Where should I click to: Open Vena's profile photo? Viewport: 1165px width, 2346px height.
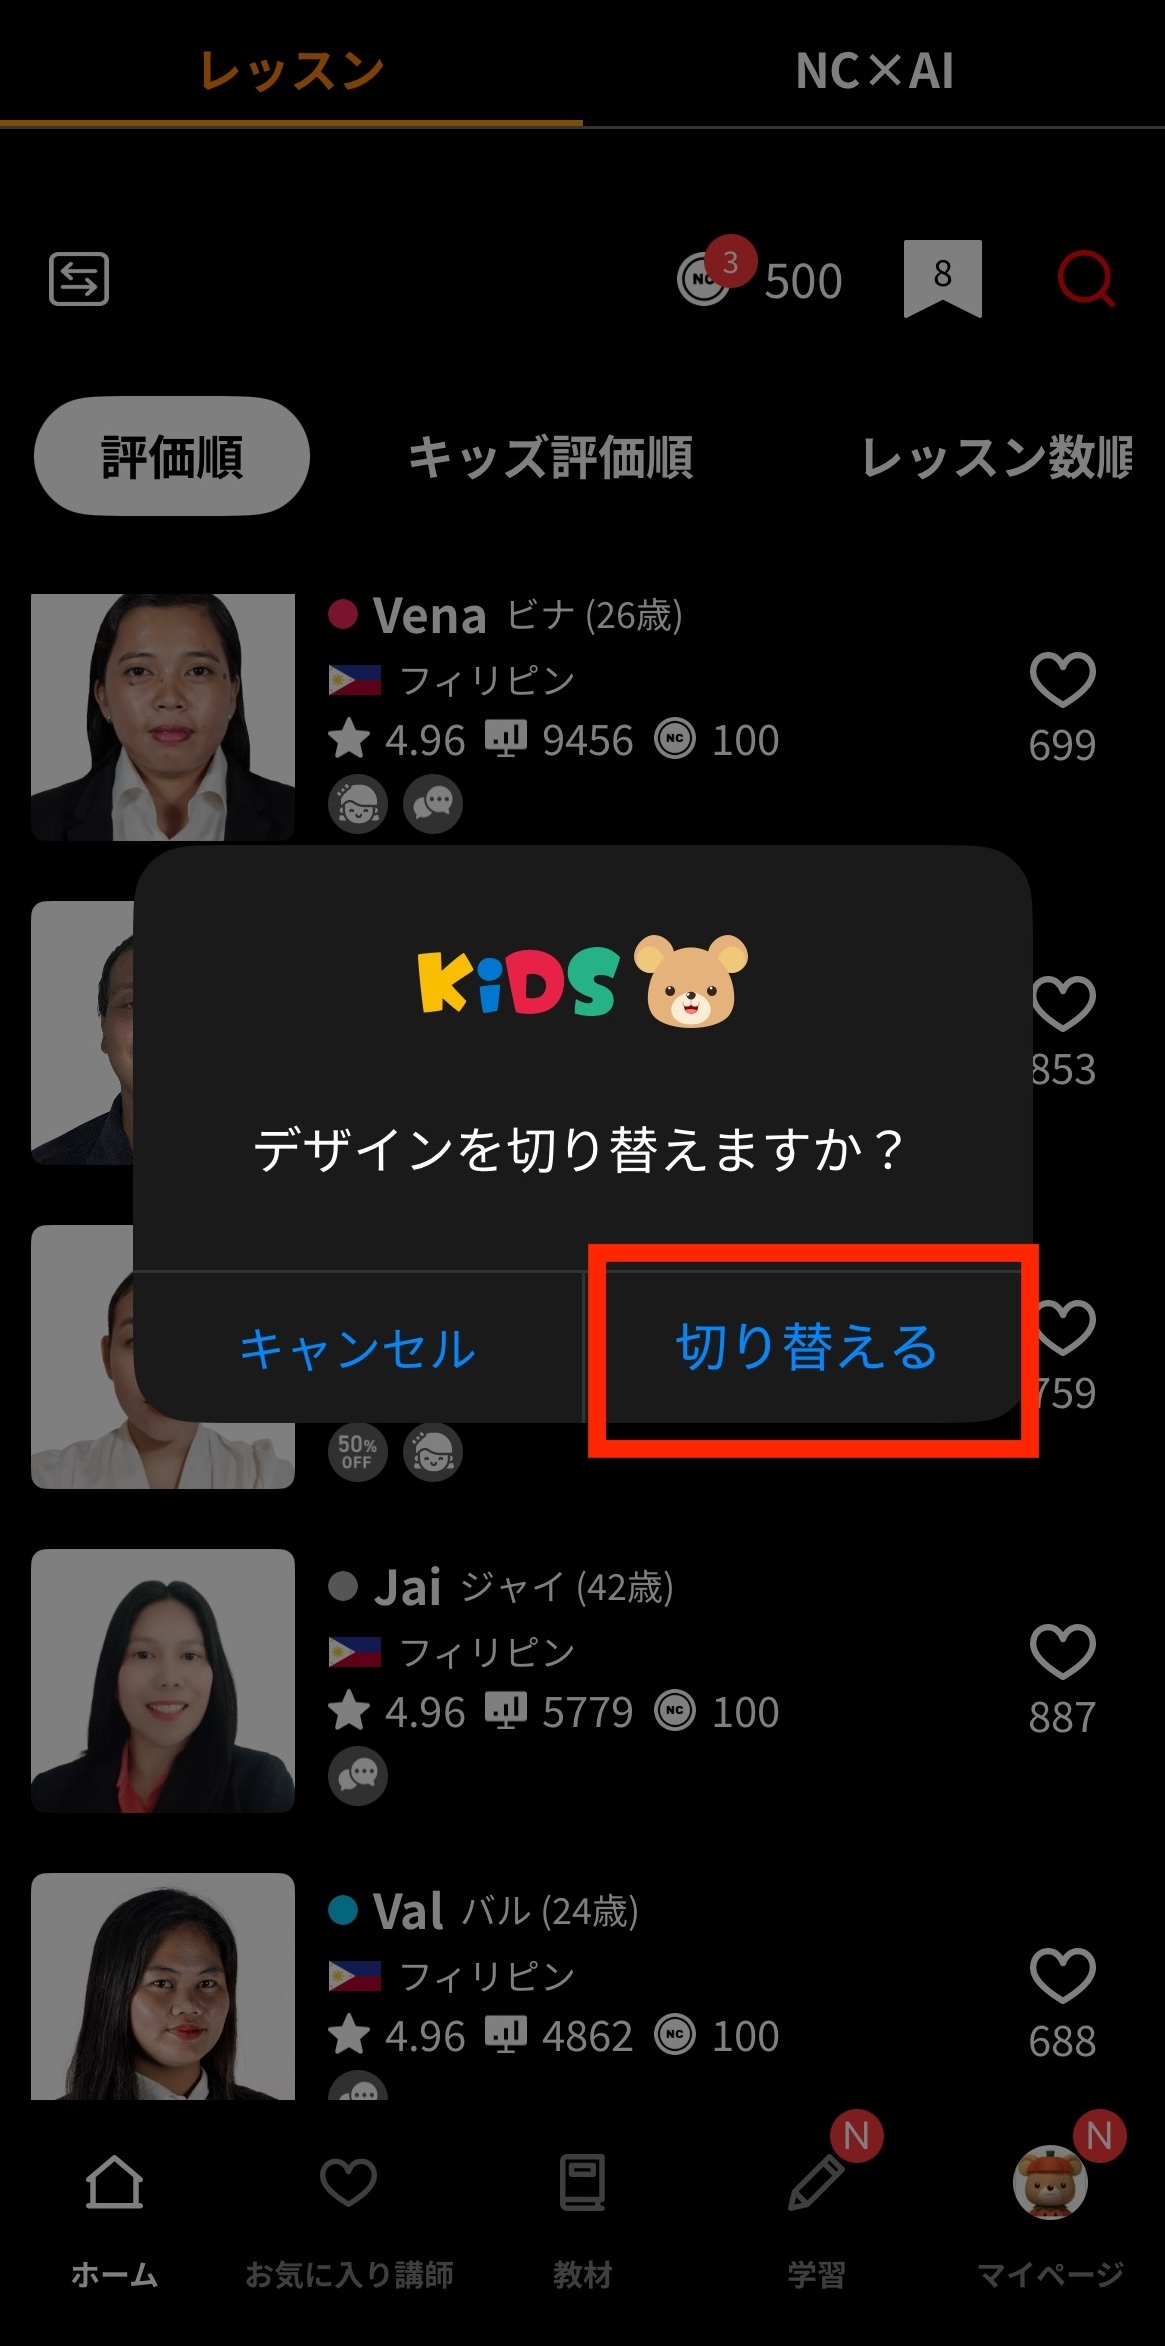click(163, 717)
